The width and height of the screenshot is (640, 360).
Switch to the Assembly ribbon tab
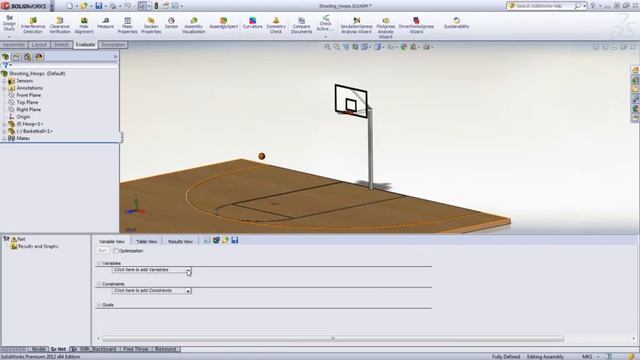(x=14, y=45)
